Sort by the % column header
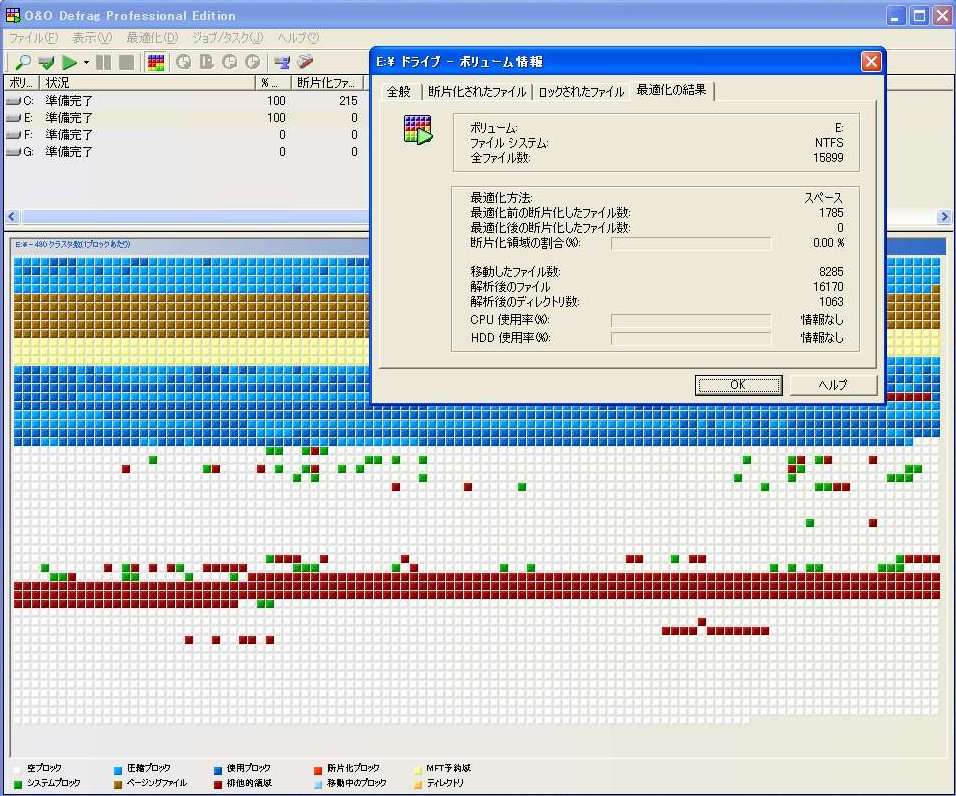956x796 pixels. [x=273, y=83]
